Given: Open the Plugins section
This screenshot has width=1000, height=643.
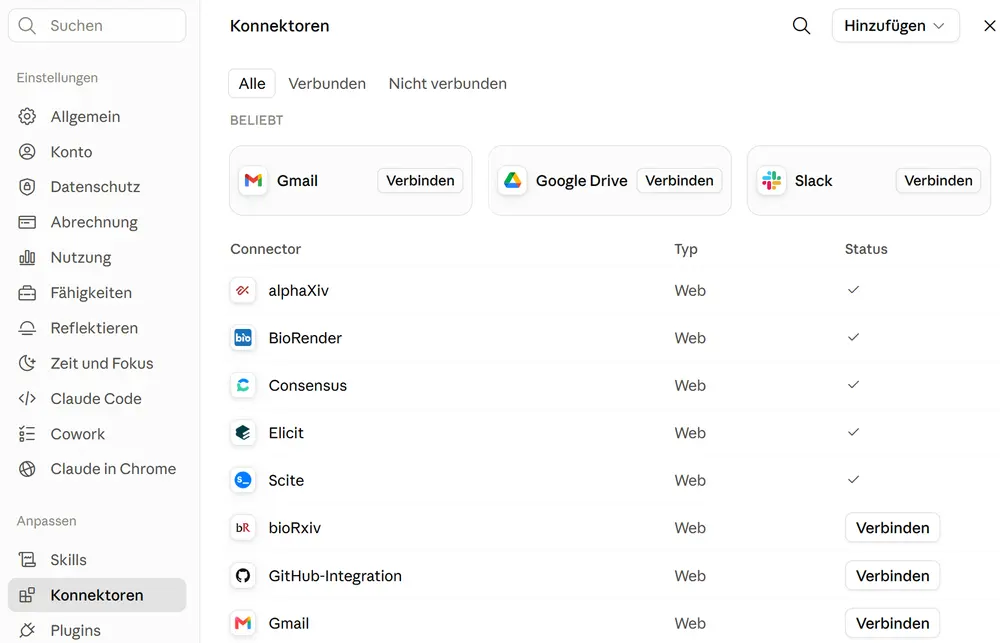Looking at the screenshot, I should 97,630.
